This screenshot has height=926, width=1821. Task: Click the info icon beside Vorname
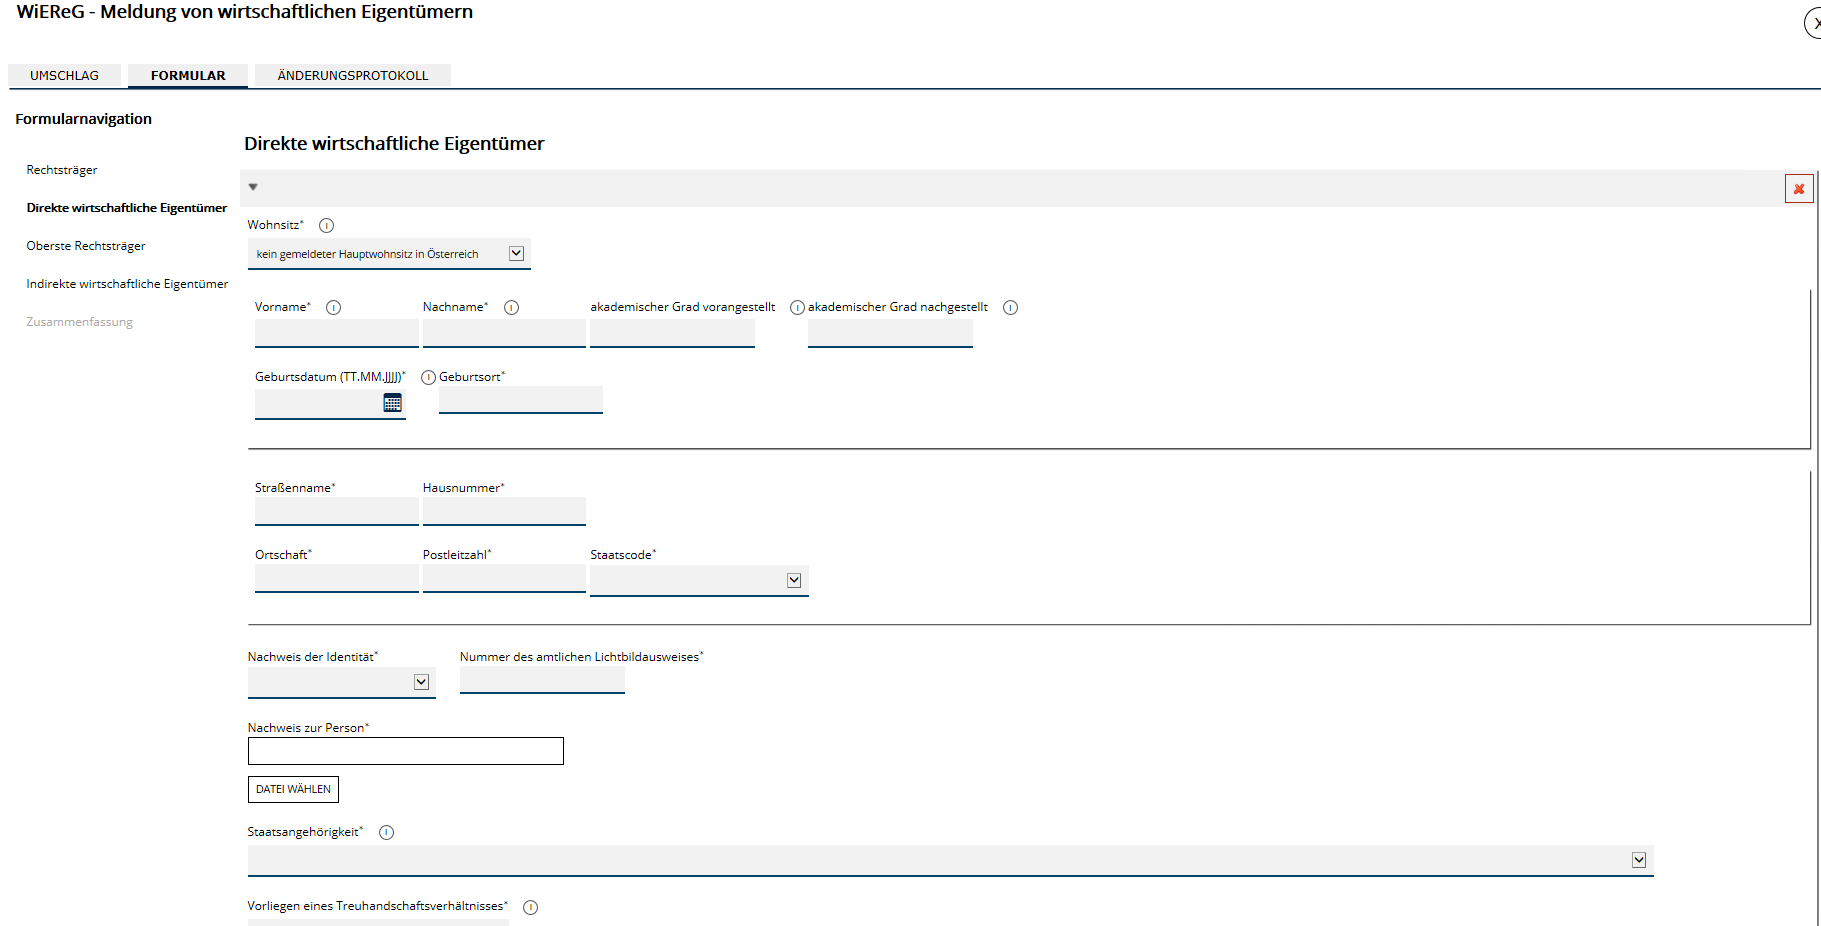point(334,308)
